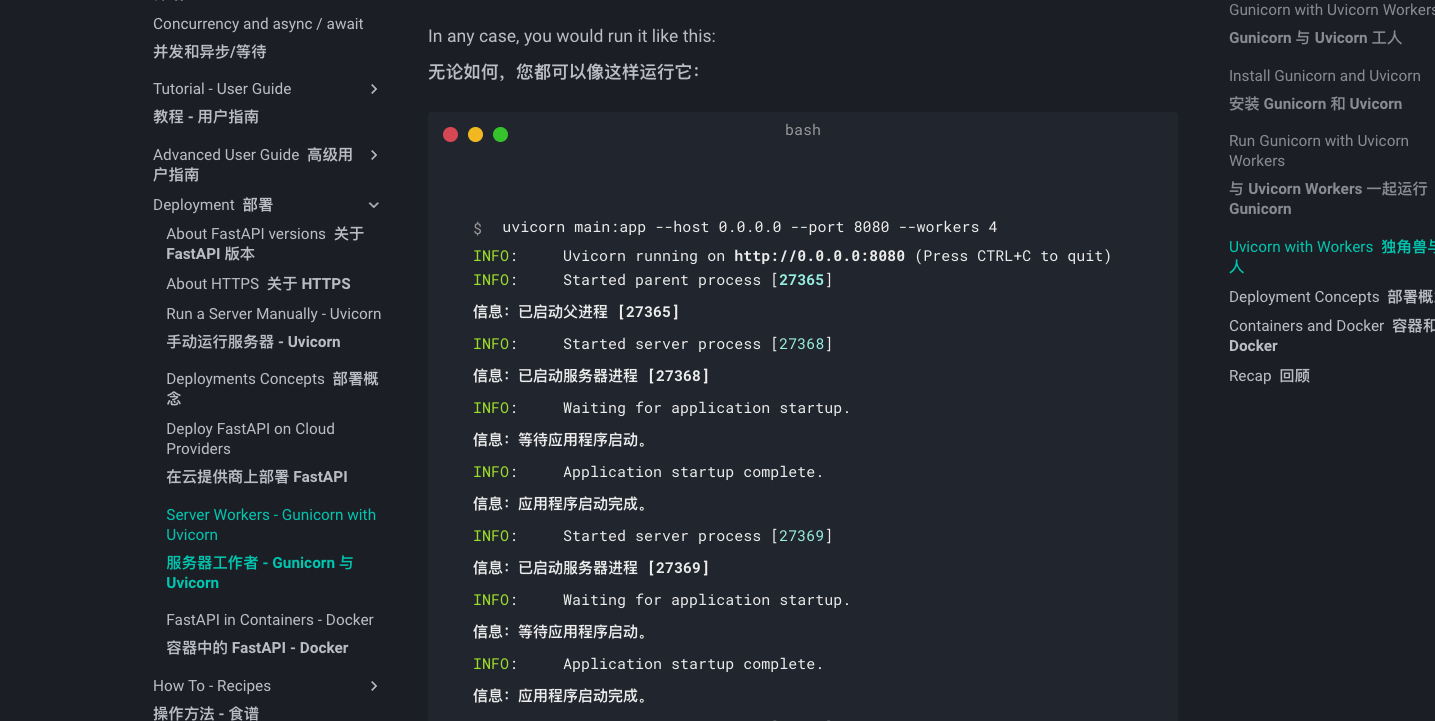Click the red terminal window dot
1435x721 pixels.
(x=450, y=134)
